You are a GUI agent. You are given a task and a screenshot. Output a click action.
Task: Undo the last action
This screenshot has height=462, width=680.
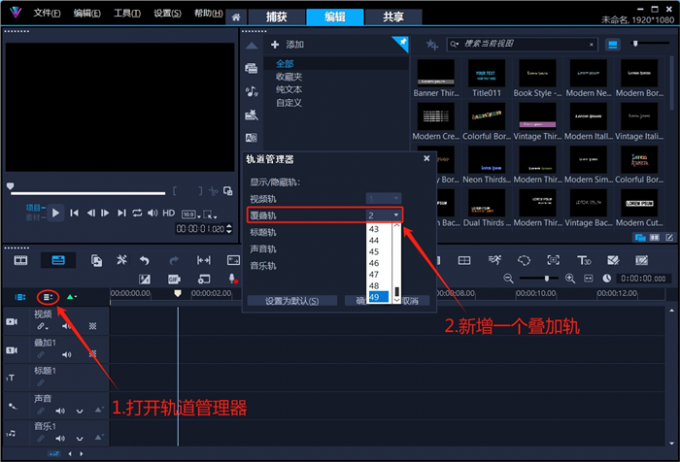pyautogui.click(x=144, y=260)
